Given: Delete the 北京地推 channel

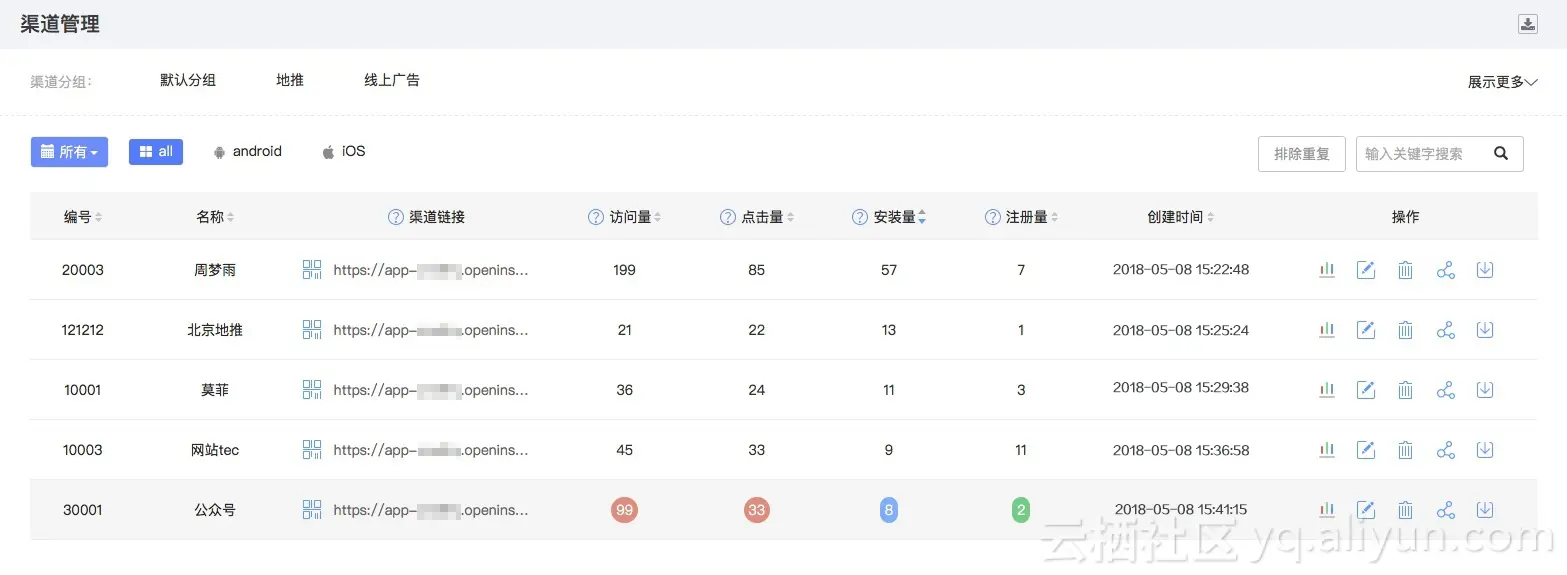Looking at the screenshot, I should [x=1405, y=330].
